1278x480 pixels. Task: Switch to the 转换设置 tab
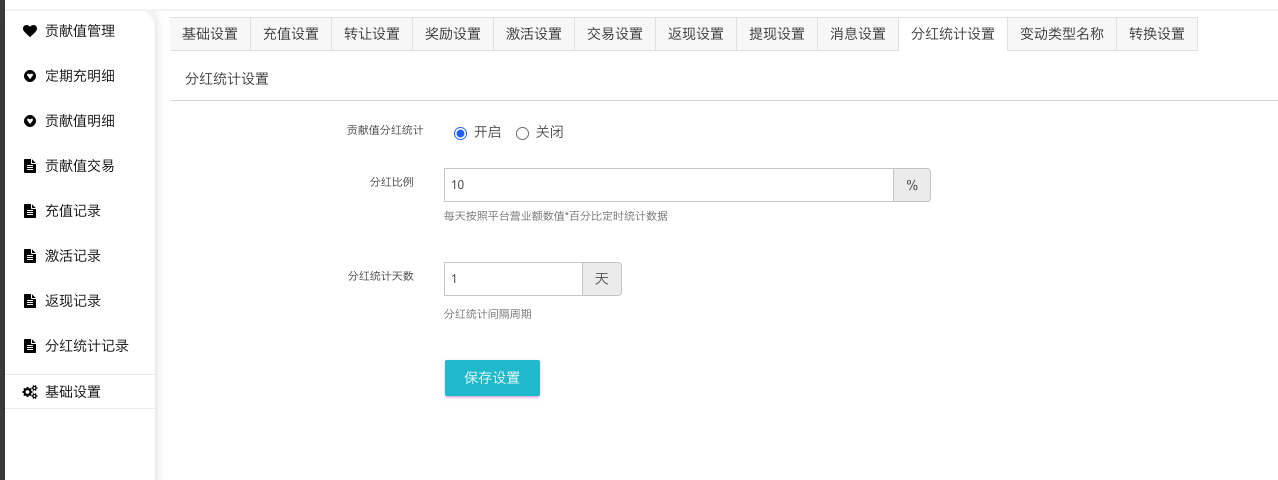(x=1156, y=34)
